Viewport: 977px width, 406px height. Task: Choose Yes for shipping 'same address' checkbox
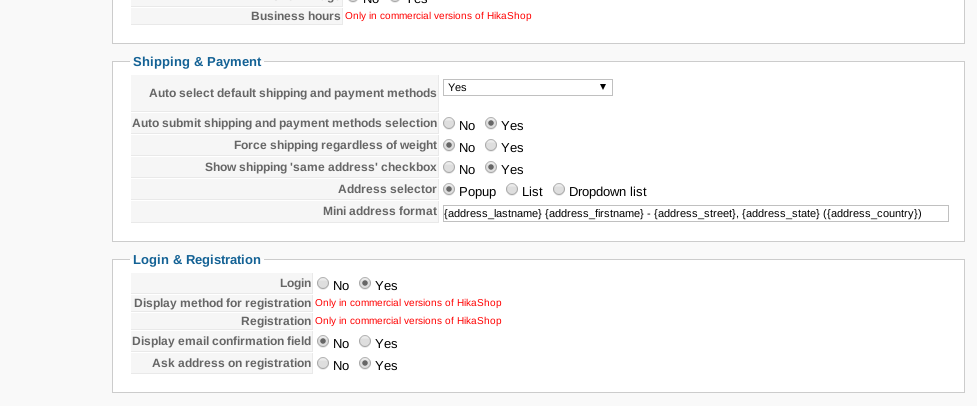point(491,169)
